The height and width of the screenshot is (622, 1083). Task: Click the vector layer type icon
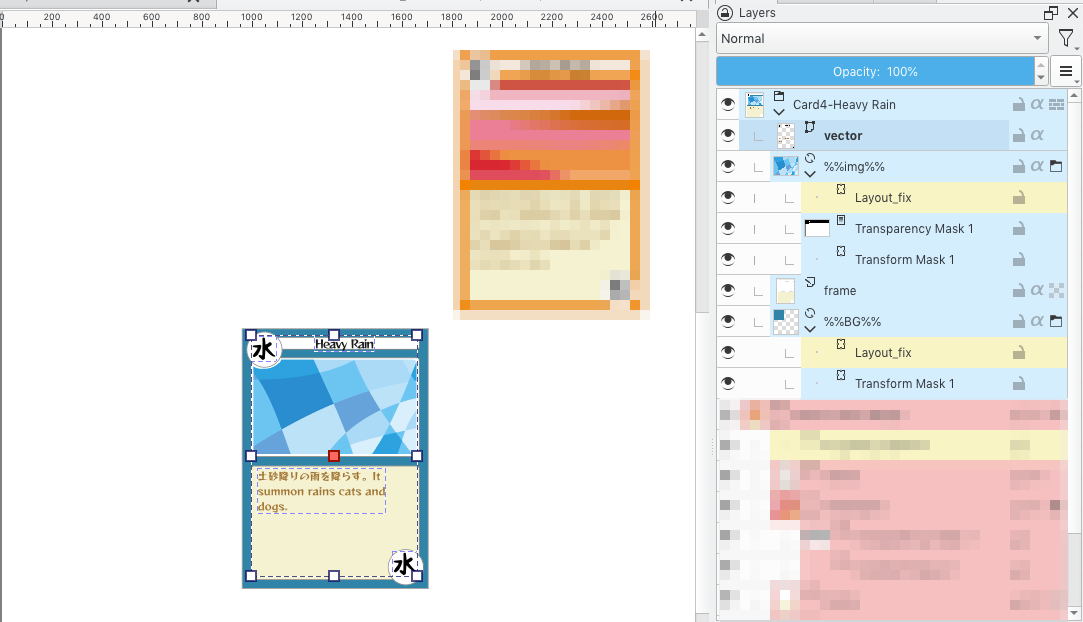click(809, 127)
